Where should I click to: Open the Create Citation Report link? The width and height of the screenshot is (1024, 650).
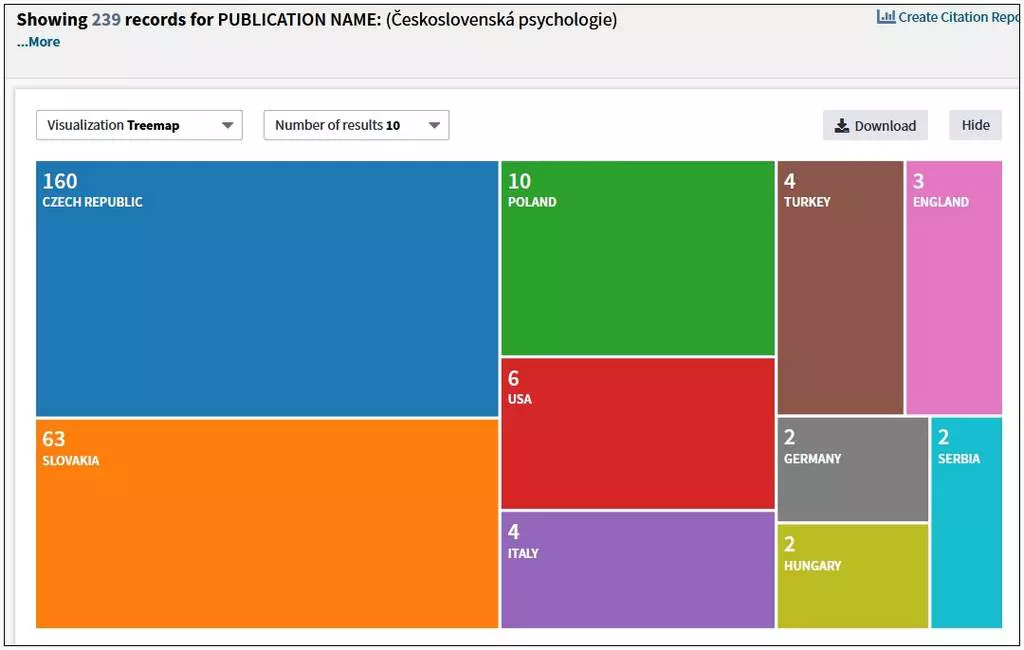coord(958,17)
